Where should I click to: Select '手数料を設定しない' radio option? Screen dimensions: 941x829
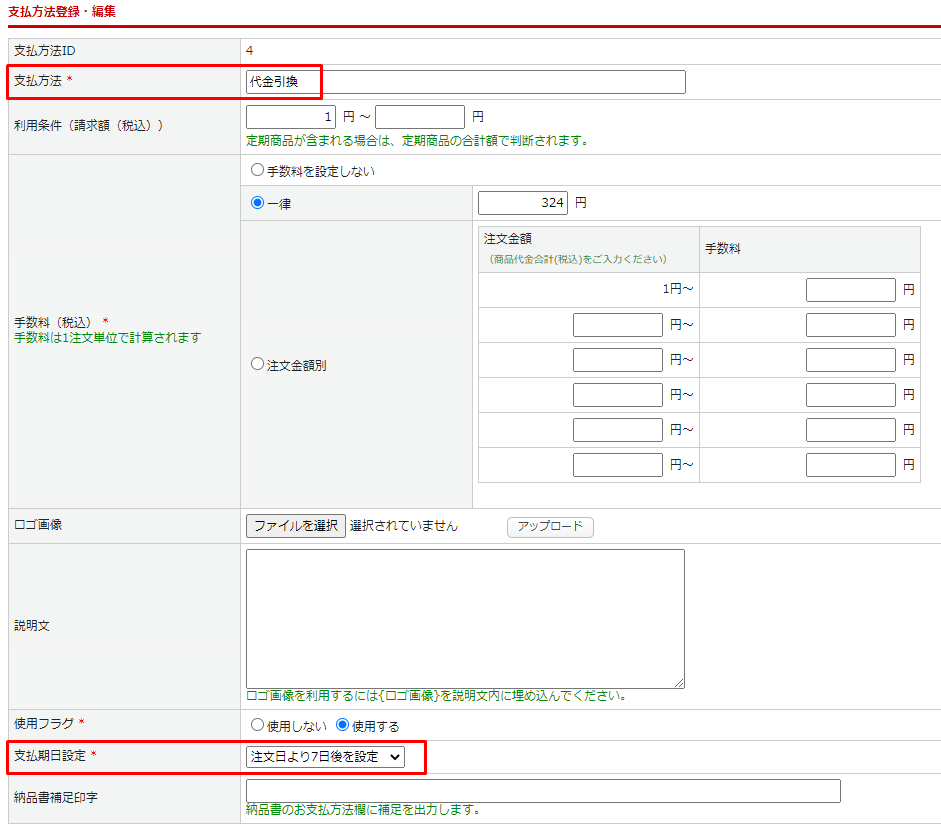pos(257,171)
